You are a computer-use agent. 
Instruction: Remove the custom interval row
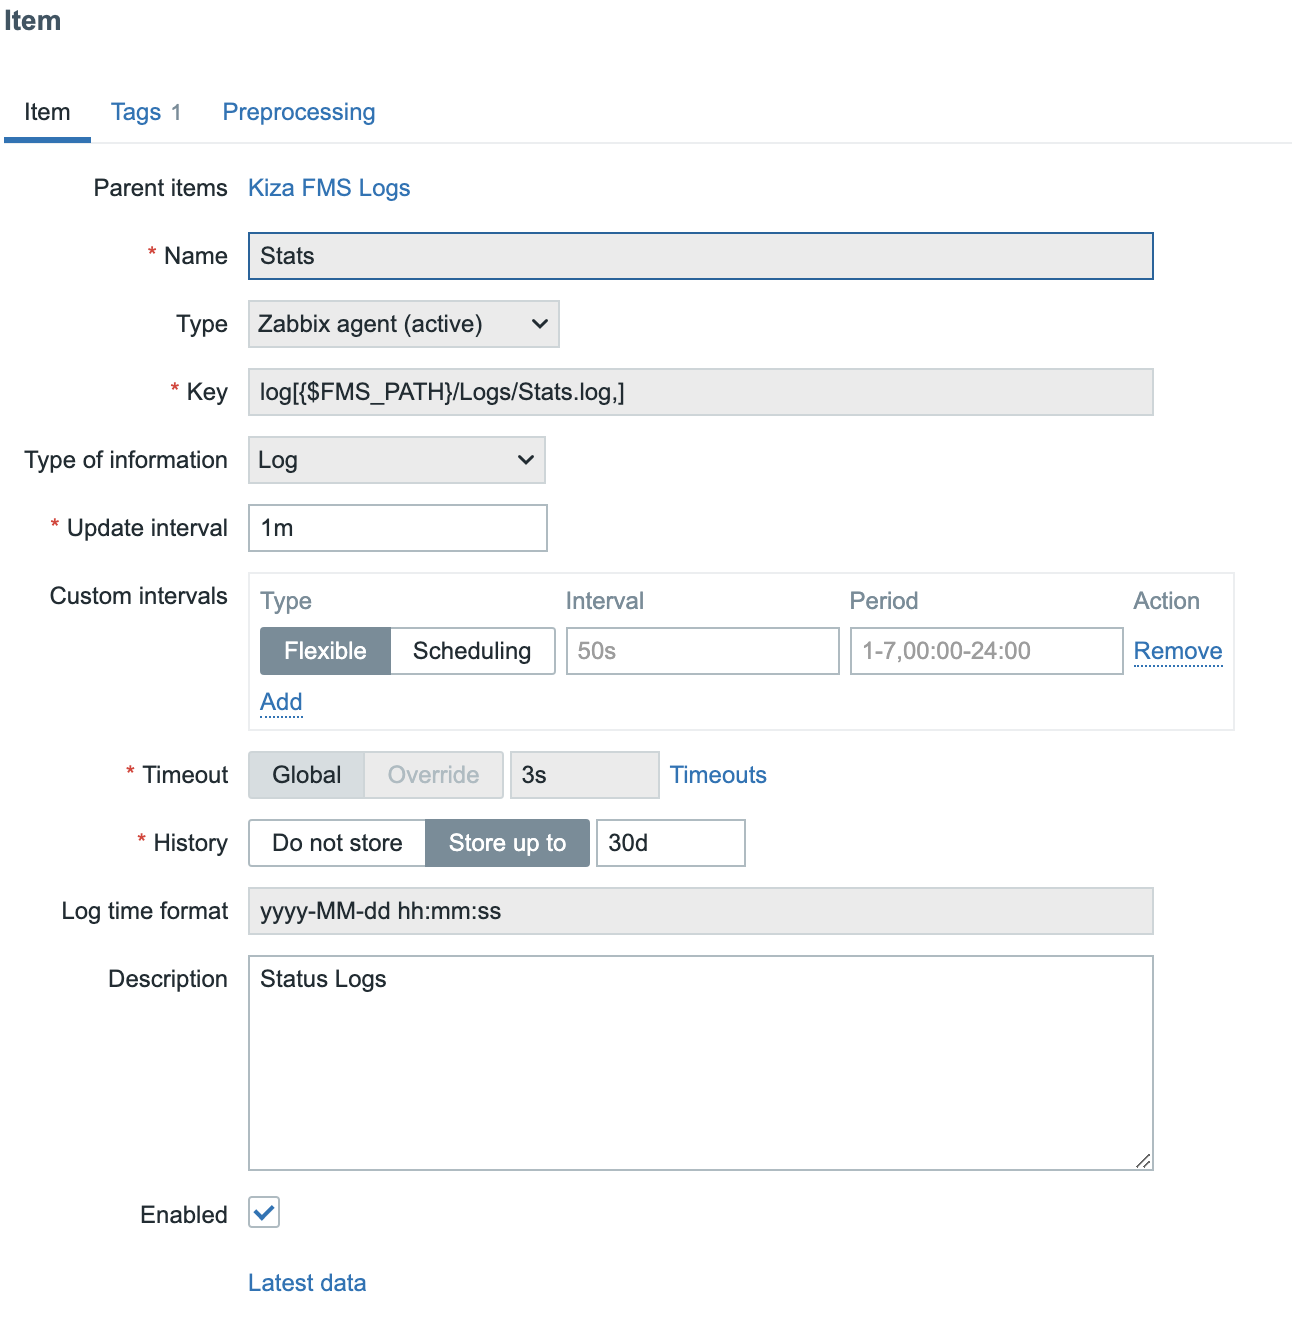click(1177, 651)
